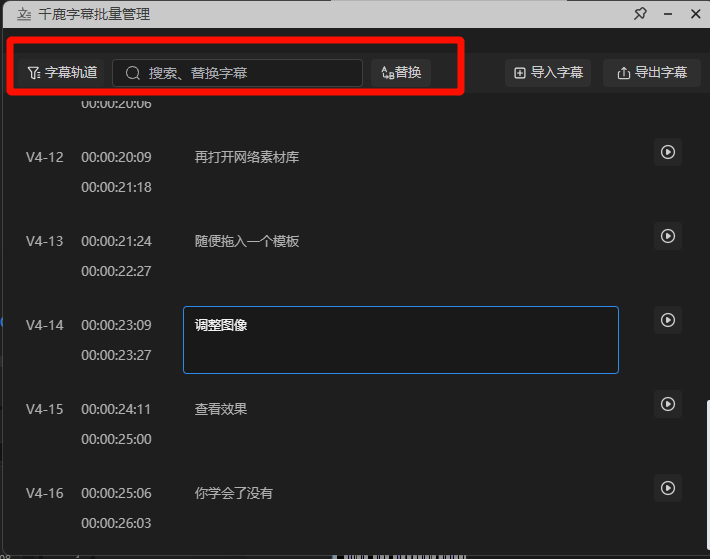710x559 pixels.
Task: Play subtitle V4-14 调整图像
Action: point(668,320)
